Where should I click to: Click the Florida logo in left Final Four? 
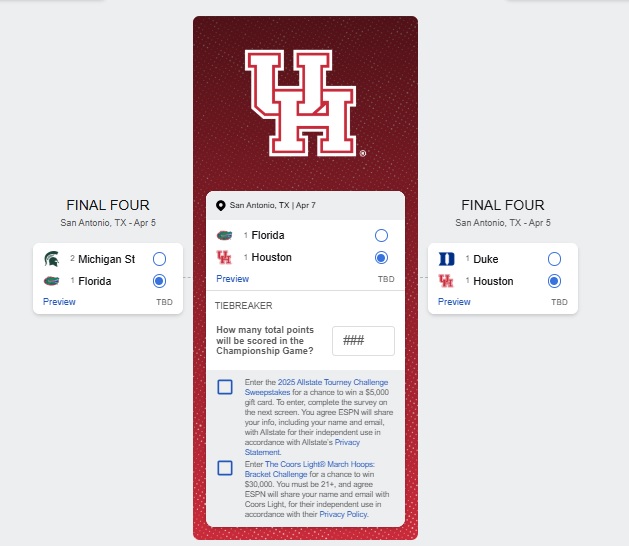(51, 281)
